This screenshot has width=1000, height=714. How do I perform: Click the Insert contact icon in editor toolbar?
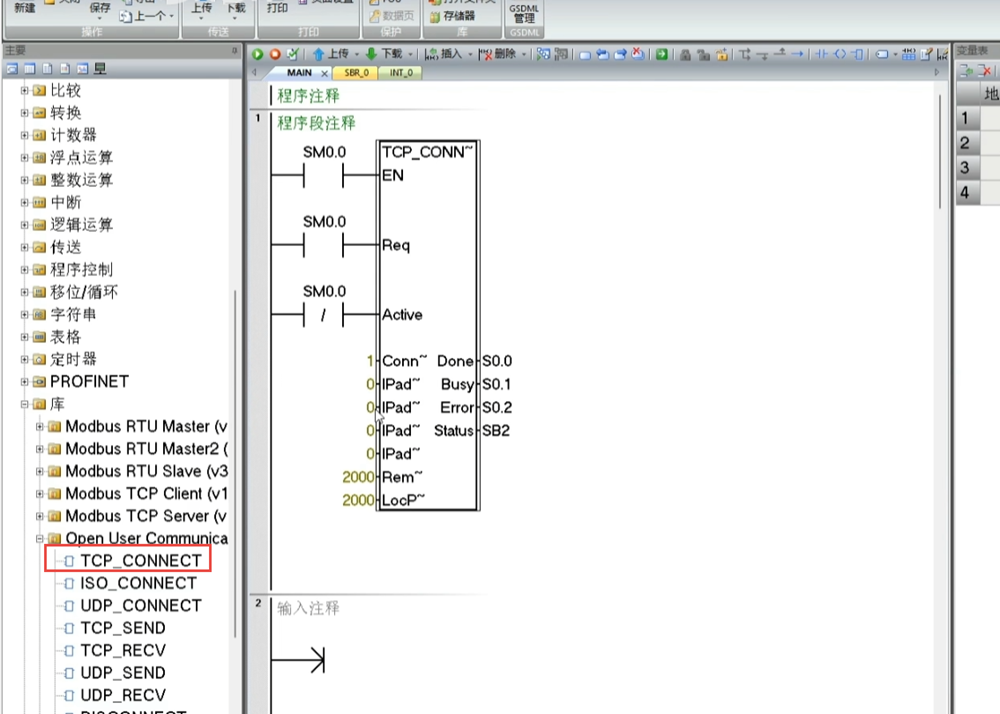821,54
